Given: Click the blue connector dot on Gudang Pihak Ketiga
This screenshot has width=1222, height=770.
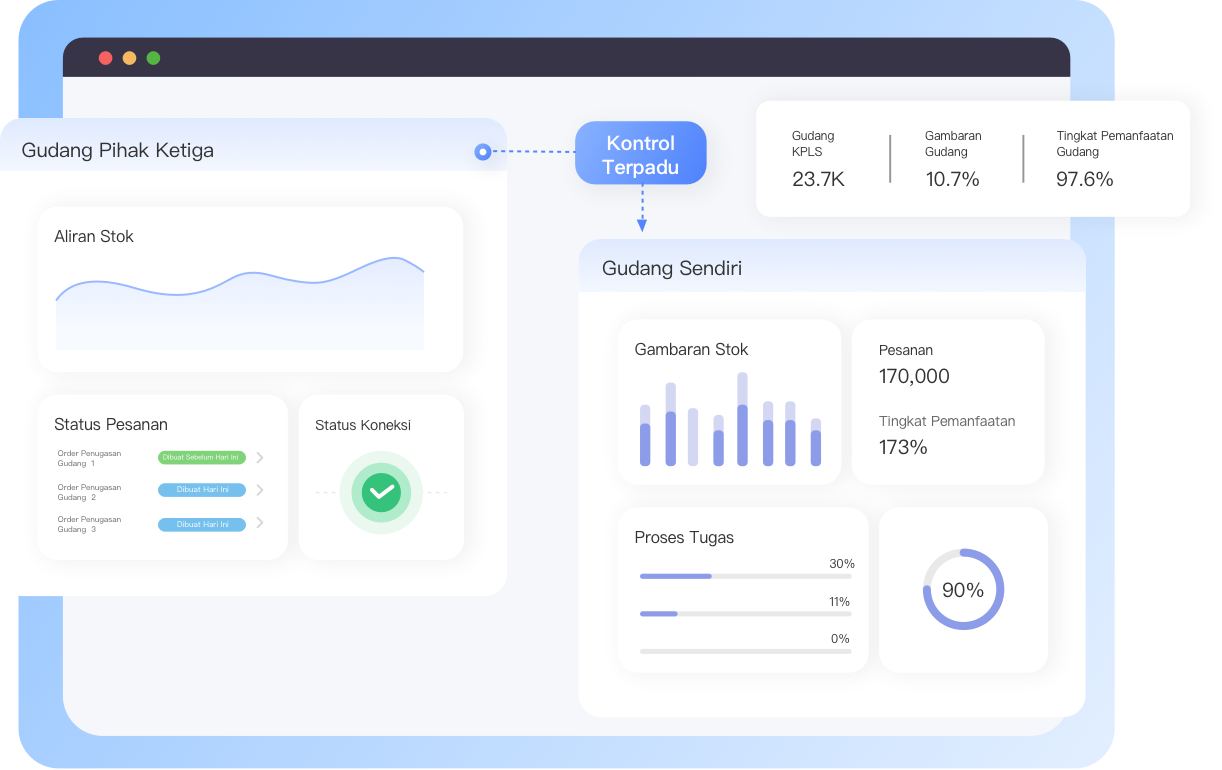Looking at the screenshot, I should pyautogui.click(x=483, y=152).
